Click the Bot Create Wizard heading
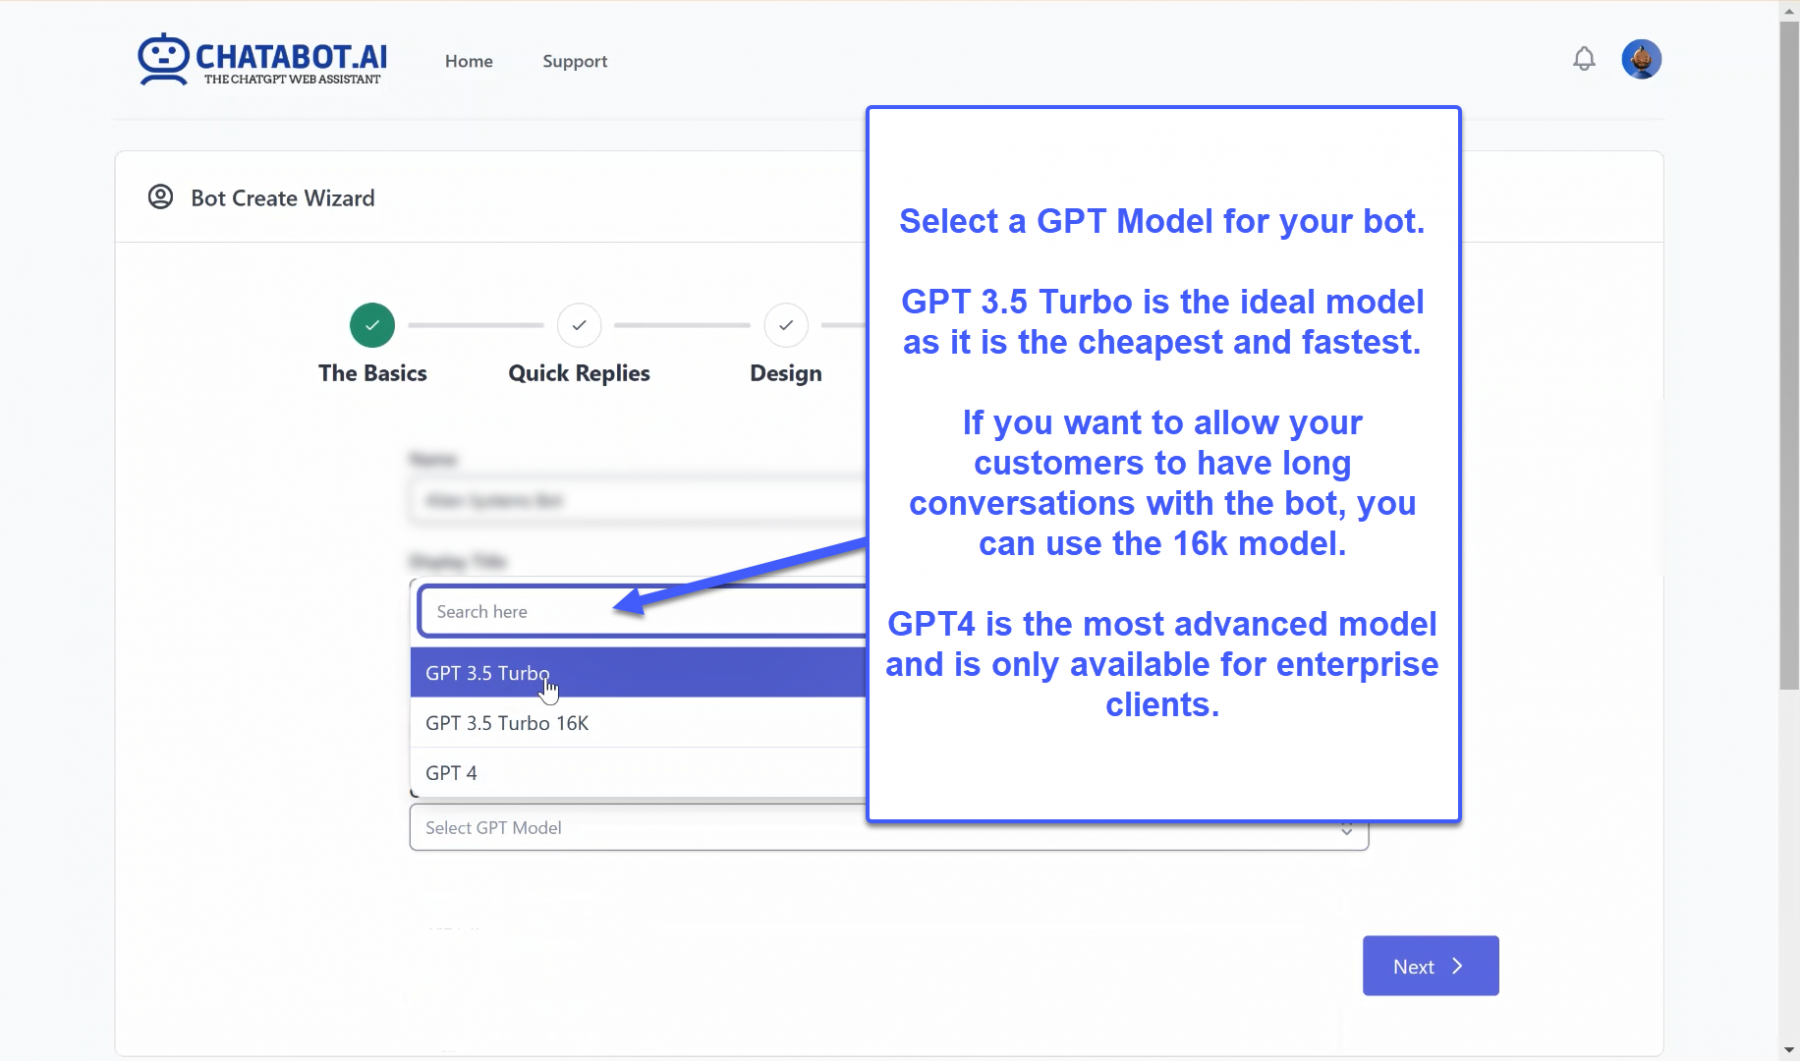The image size is (1800, 1061). pos(283,198)
